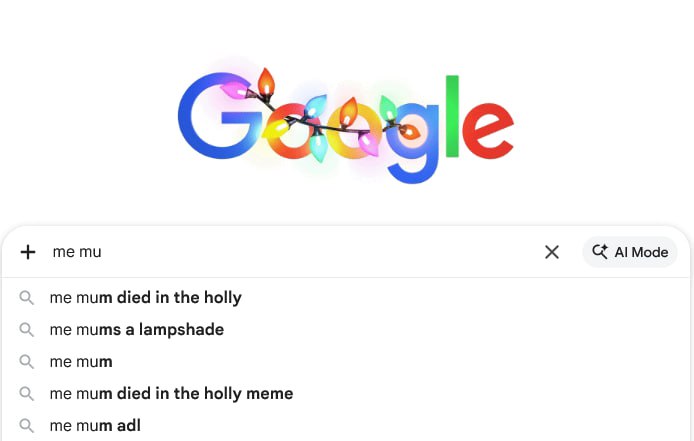
Task: Click the plus icon in search box
Action: [28, 252]
